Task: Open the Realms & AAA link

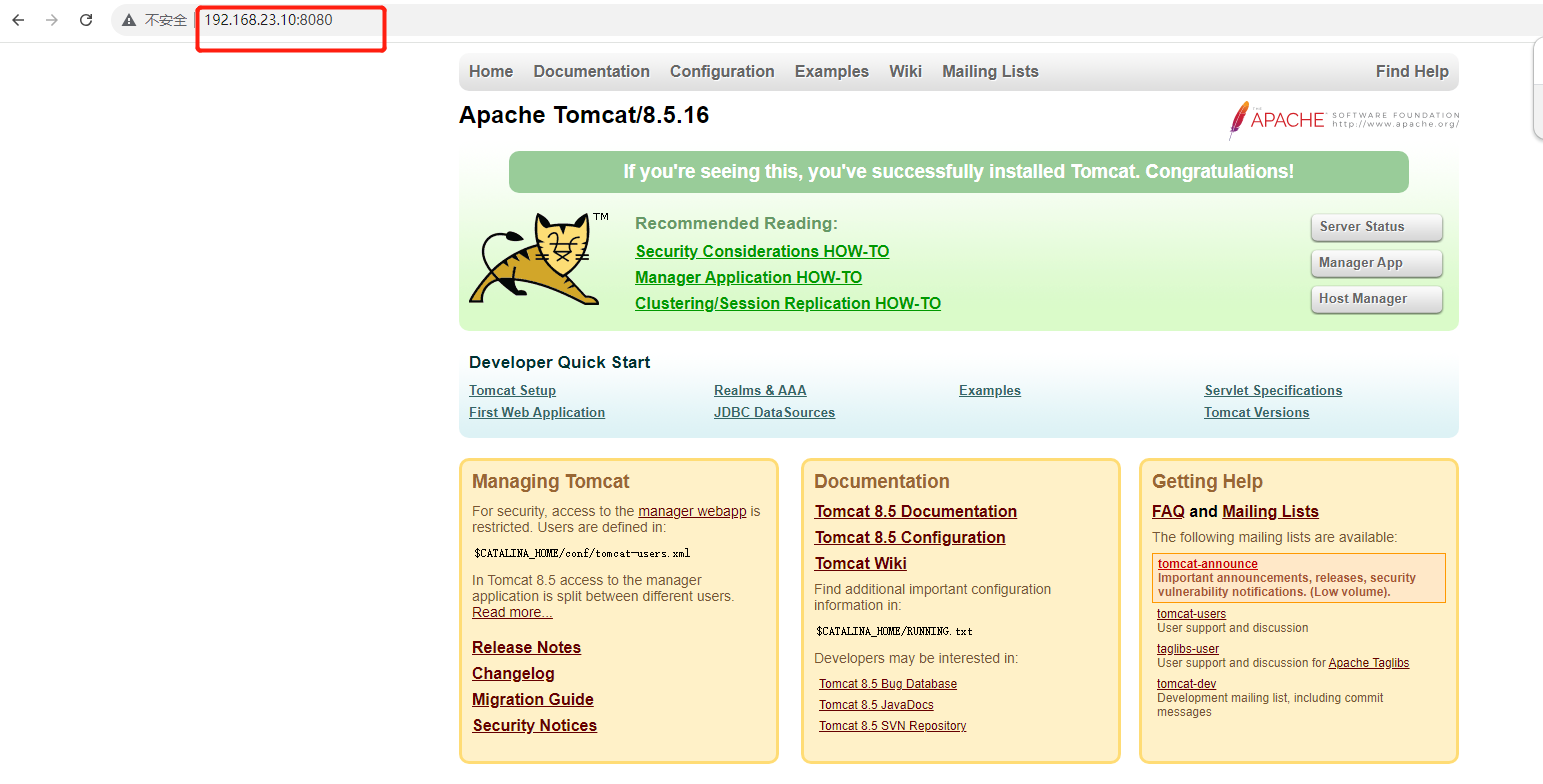Action: click(x=760, y=391)
